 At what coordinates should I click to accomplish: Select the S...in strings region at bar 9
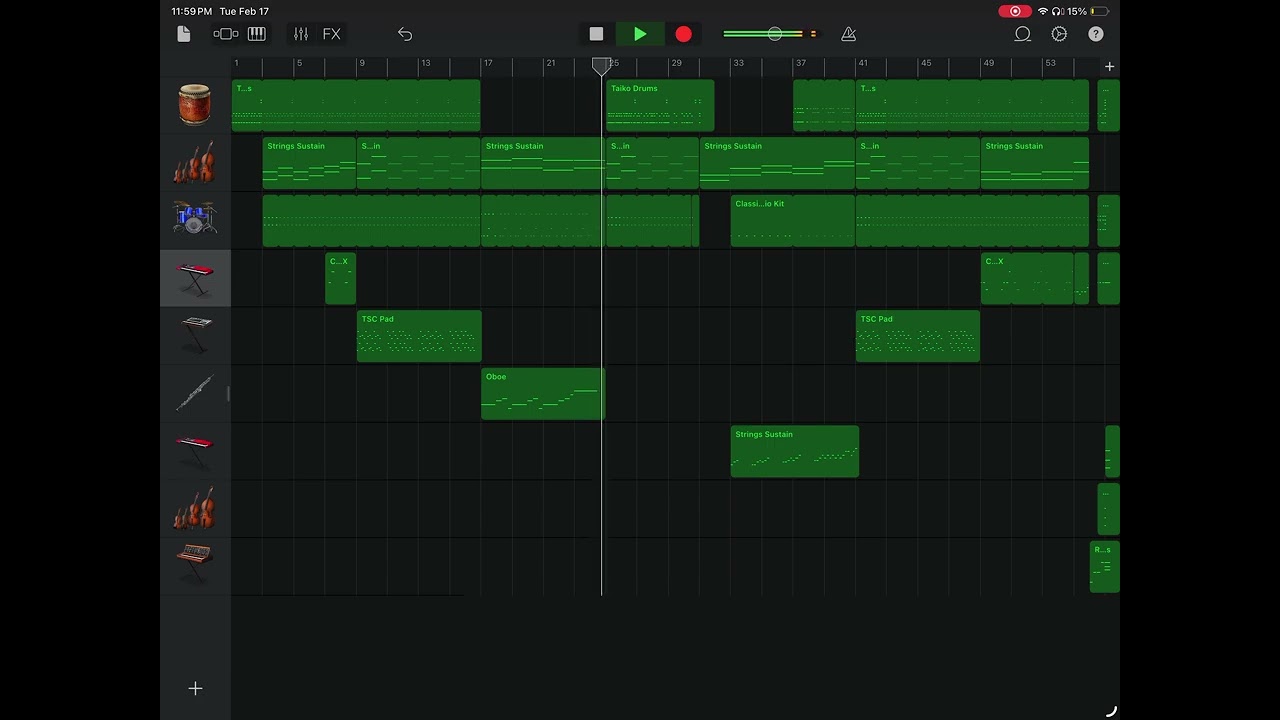pyautogui.click(x=418, y=163)
